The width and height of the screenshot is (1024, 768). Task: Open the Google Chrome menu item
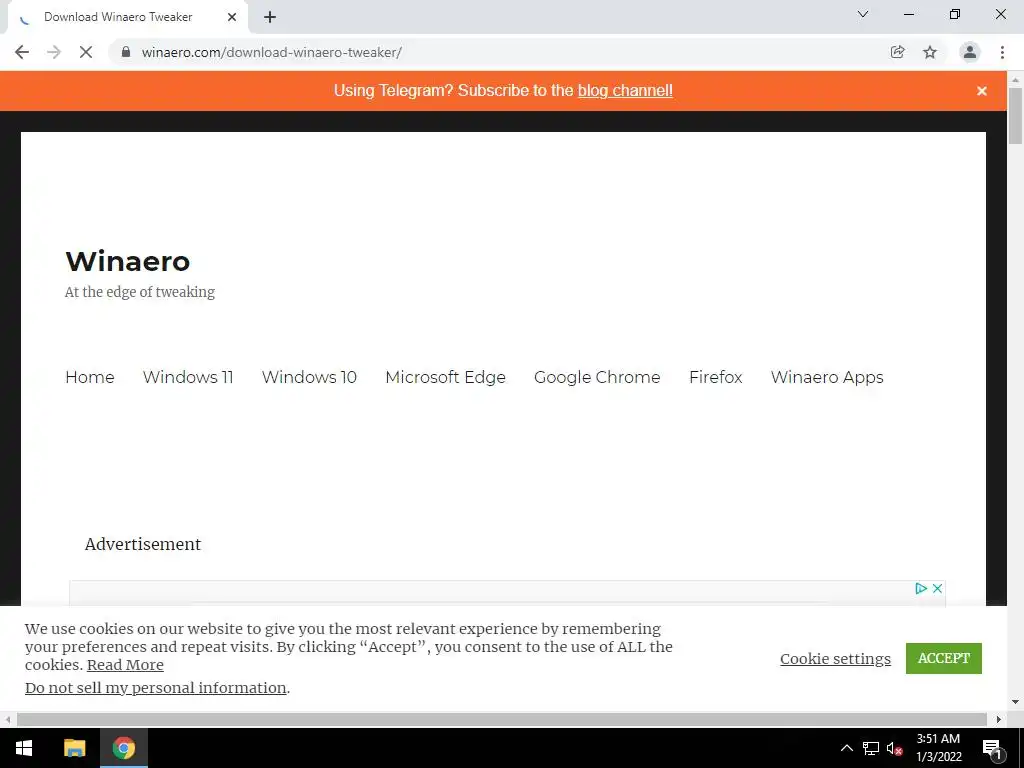[597, 377]
